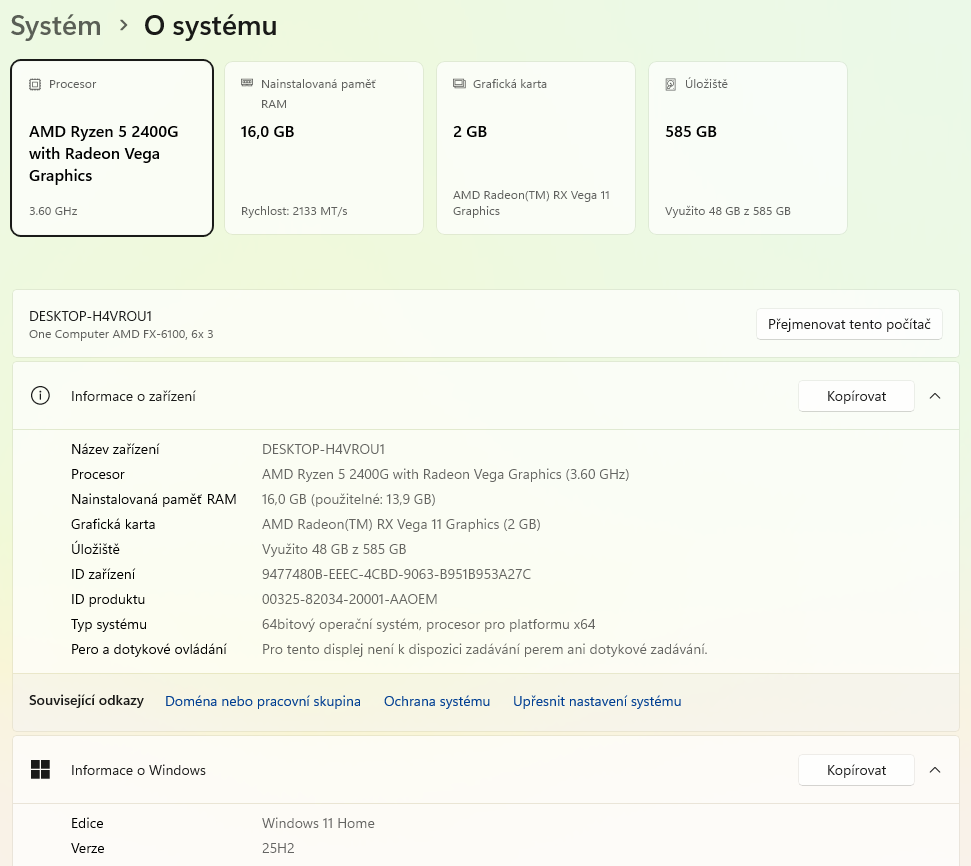The image size is (971, 866).
Task: Select processor value with (3.60 GHz) in details
Action: [x=446, y=475]
